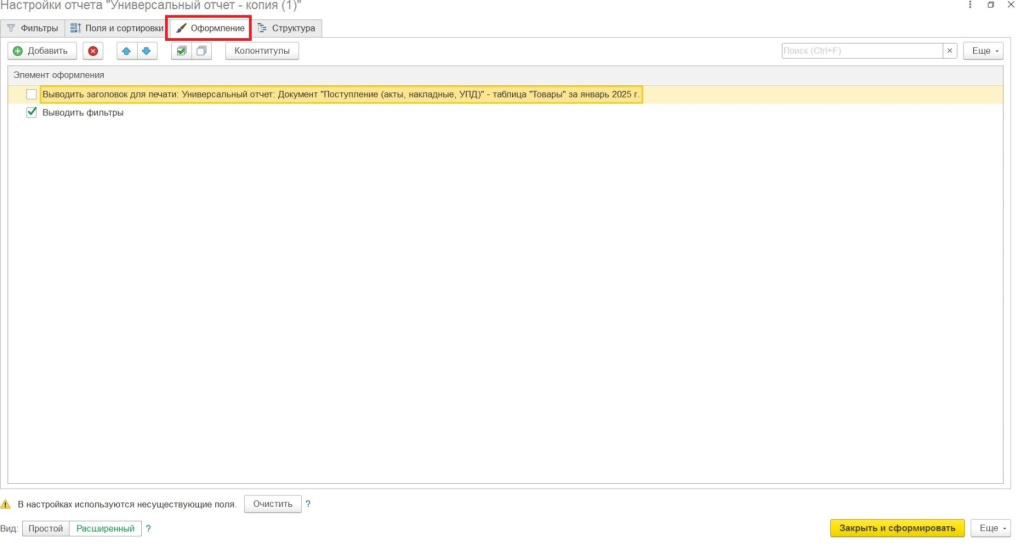Enable the print header checkbox

coord(32,94)
